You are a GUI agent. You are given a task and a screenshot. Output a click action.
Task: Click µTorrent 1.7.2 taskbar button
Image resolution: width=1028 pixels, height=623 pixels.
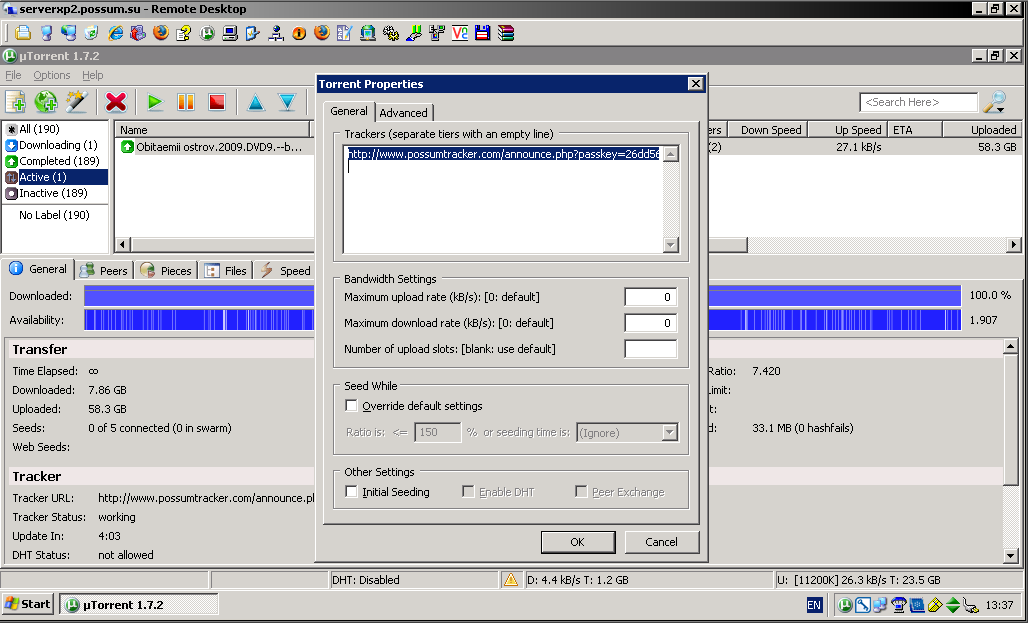click(139, 604)
